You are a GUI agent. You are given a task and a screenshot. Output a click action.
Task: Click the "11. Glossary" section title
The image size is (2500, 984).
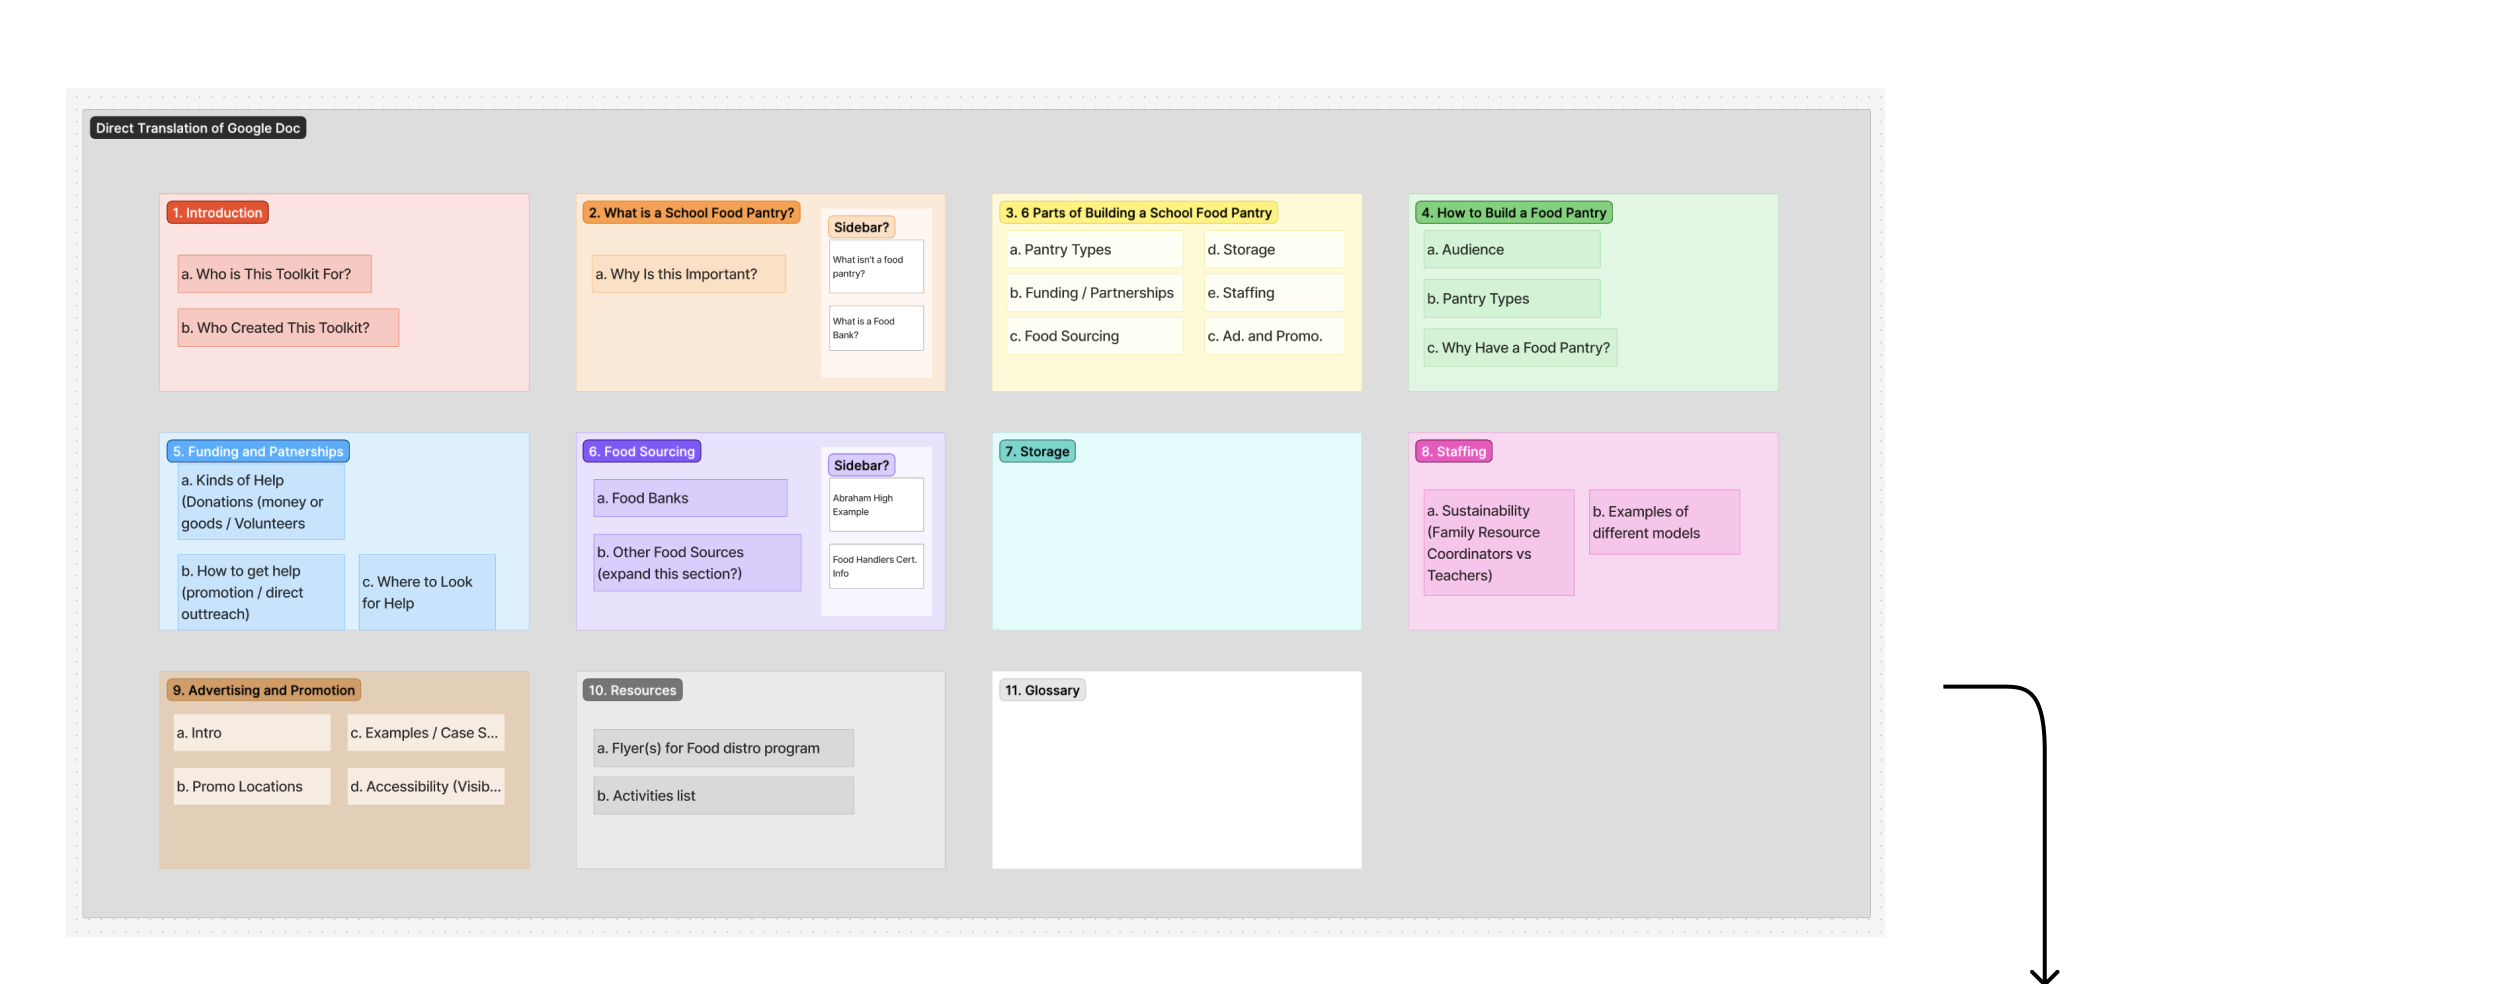click(x=1042, y=690)
